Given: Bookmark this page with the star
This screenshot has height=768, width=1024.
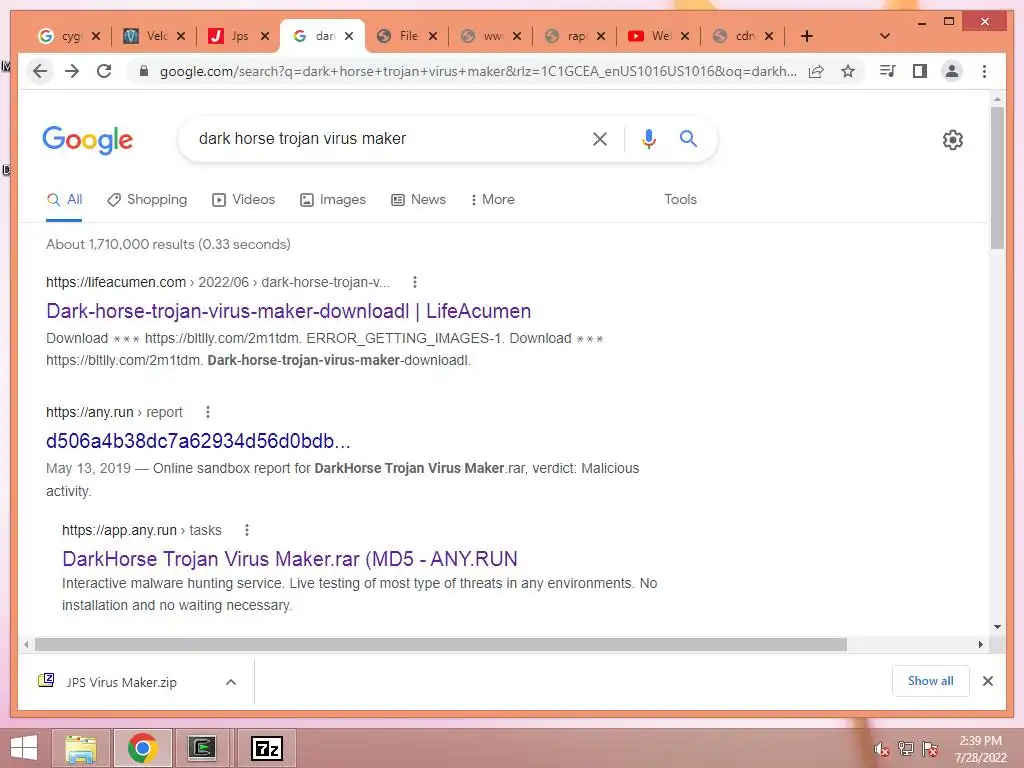Looking at the screenshot, I should tap(848, 71).
